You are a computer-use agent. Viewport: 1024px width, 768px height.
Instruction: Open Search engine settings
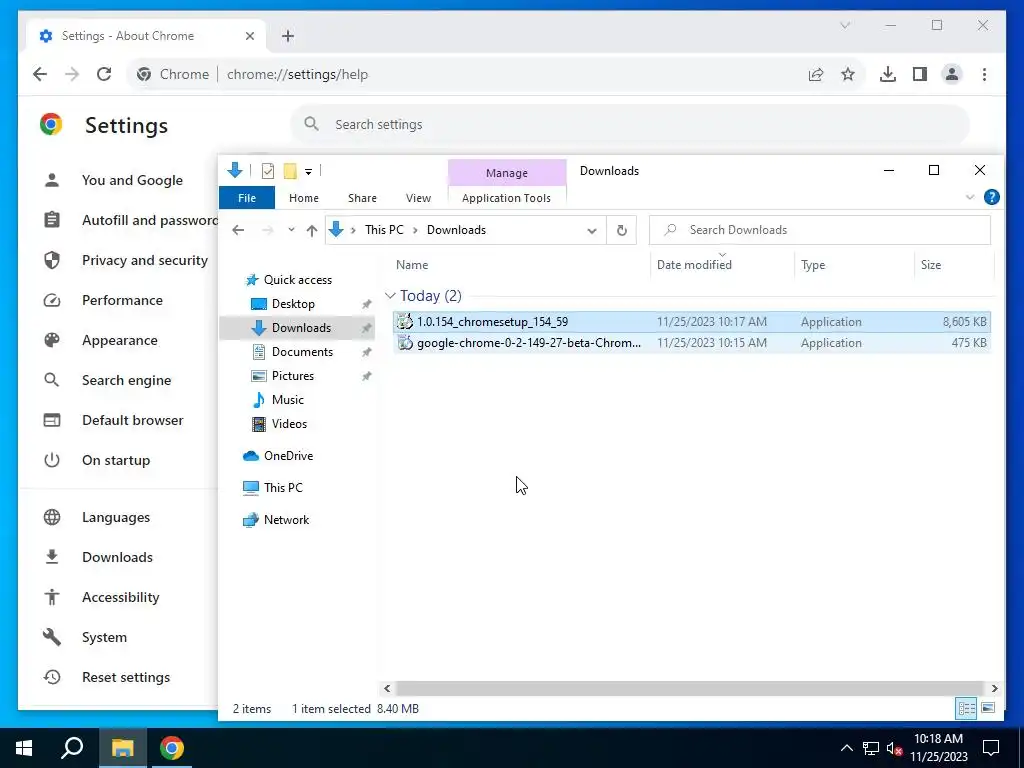pyautogui.click(x=126, y=380)
